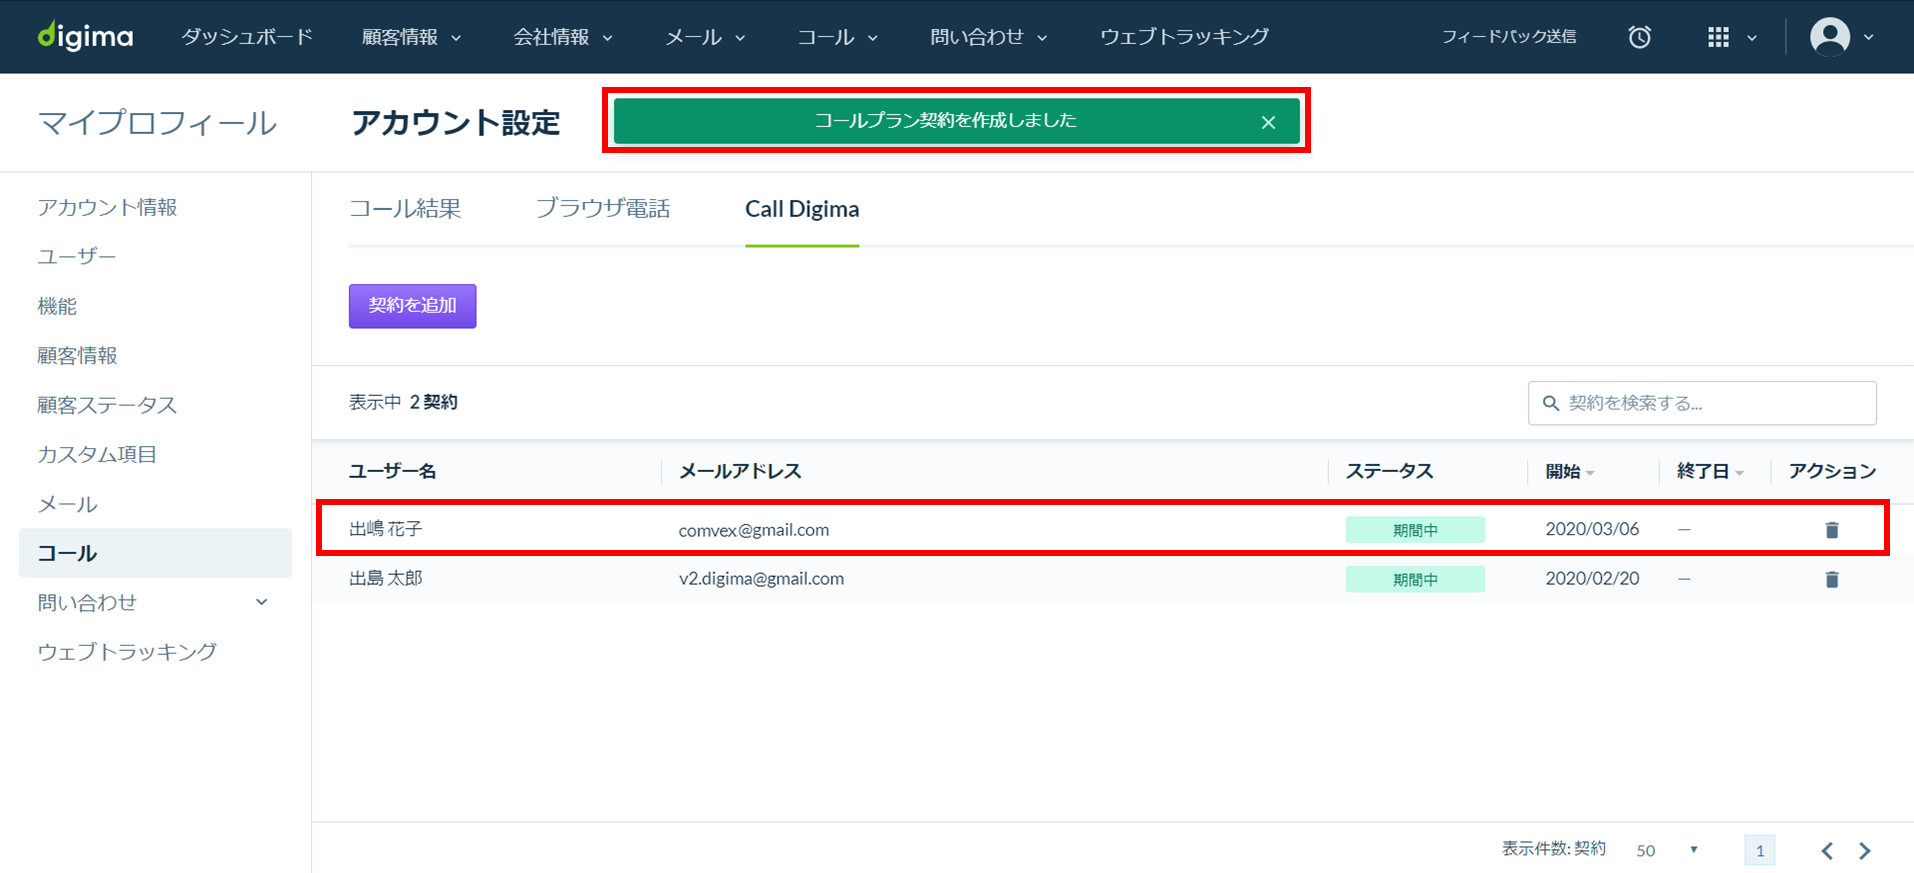Click フィードバック送信 link
The height and width of the screenshot is (873, 1914).
point(1508,37)
